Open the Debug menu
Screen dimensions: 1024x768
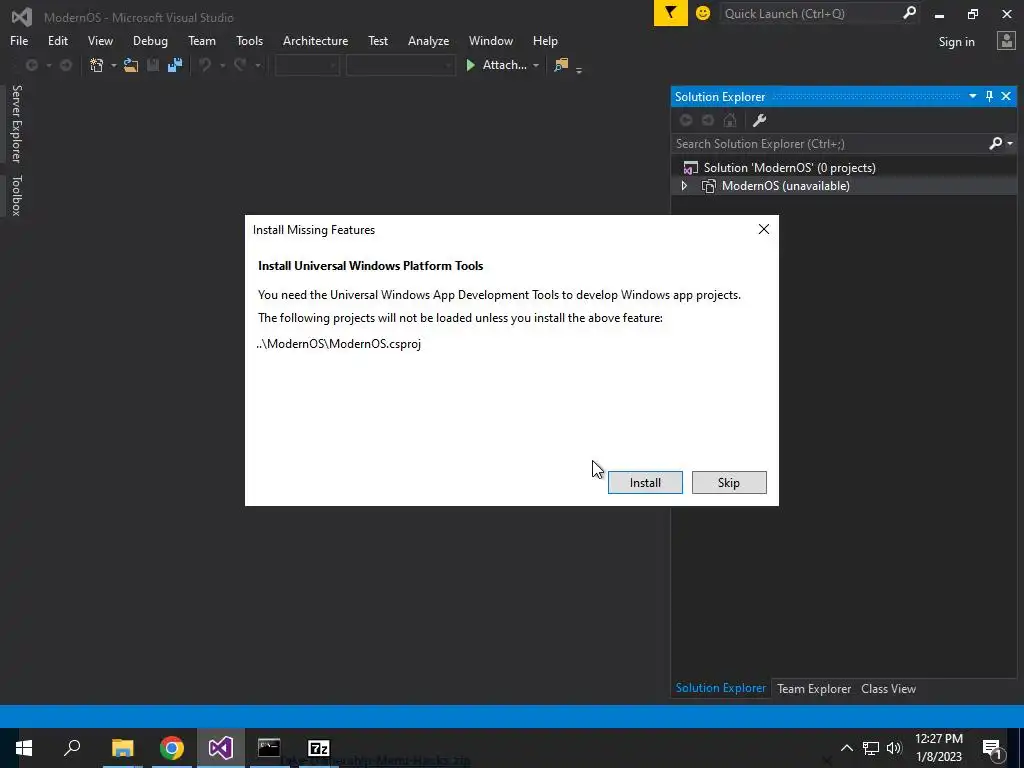[x=150, y=40]
